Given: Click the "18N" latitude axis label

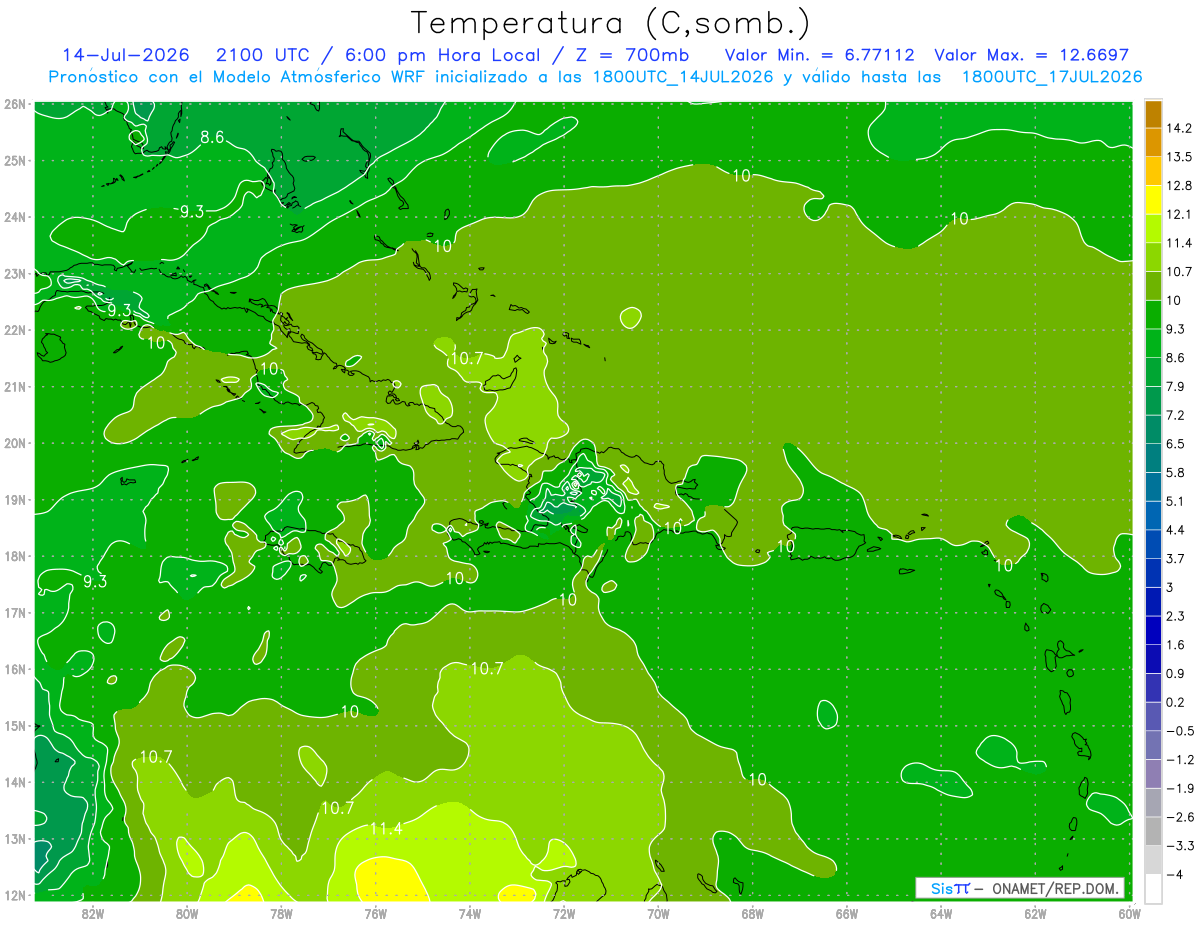Looking at the screenshot, I should click(14, 556).
